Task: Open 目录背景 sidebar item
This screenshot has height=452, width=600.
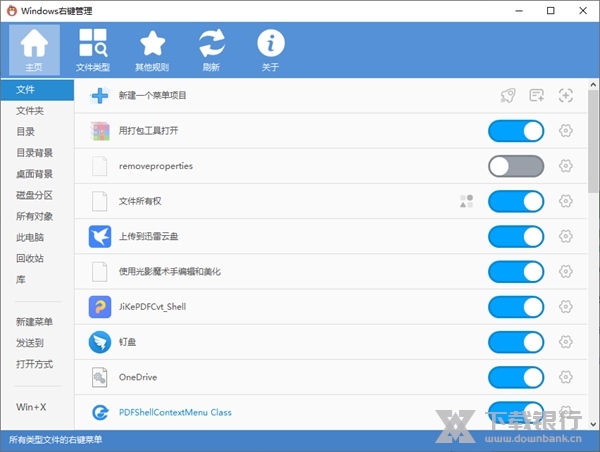Action: 37,153
